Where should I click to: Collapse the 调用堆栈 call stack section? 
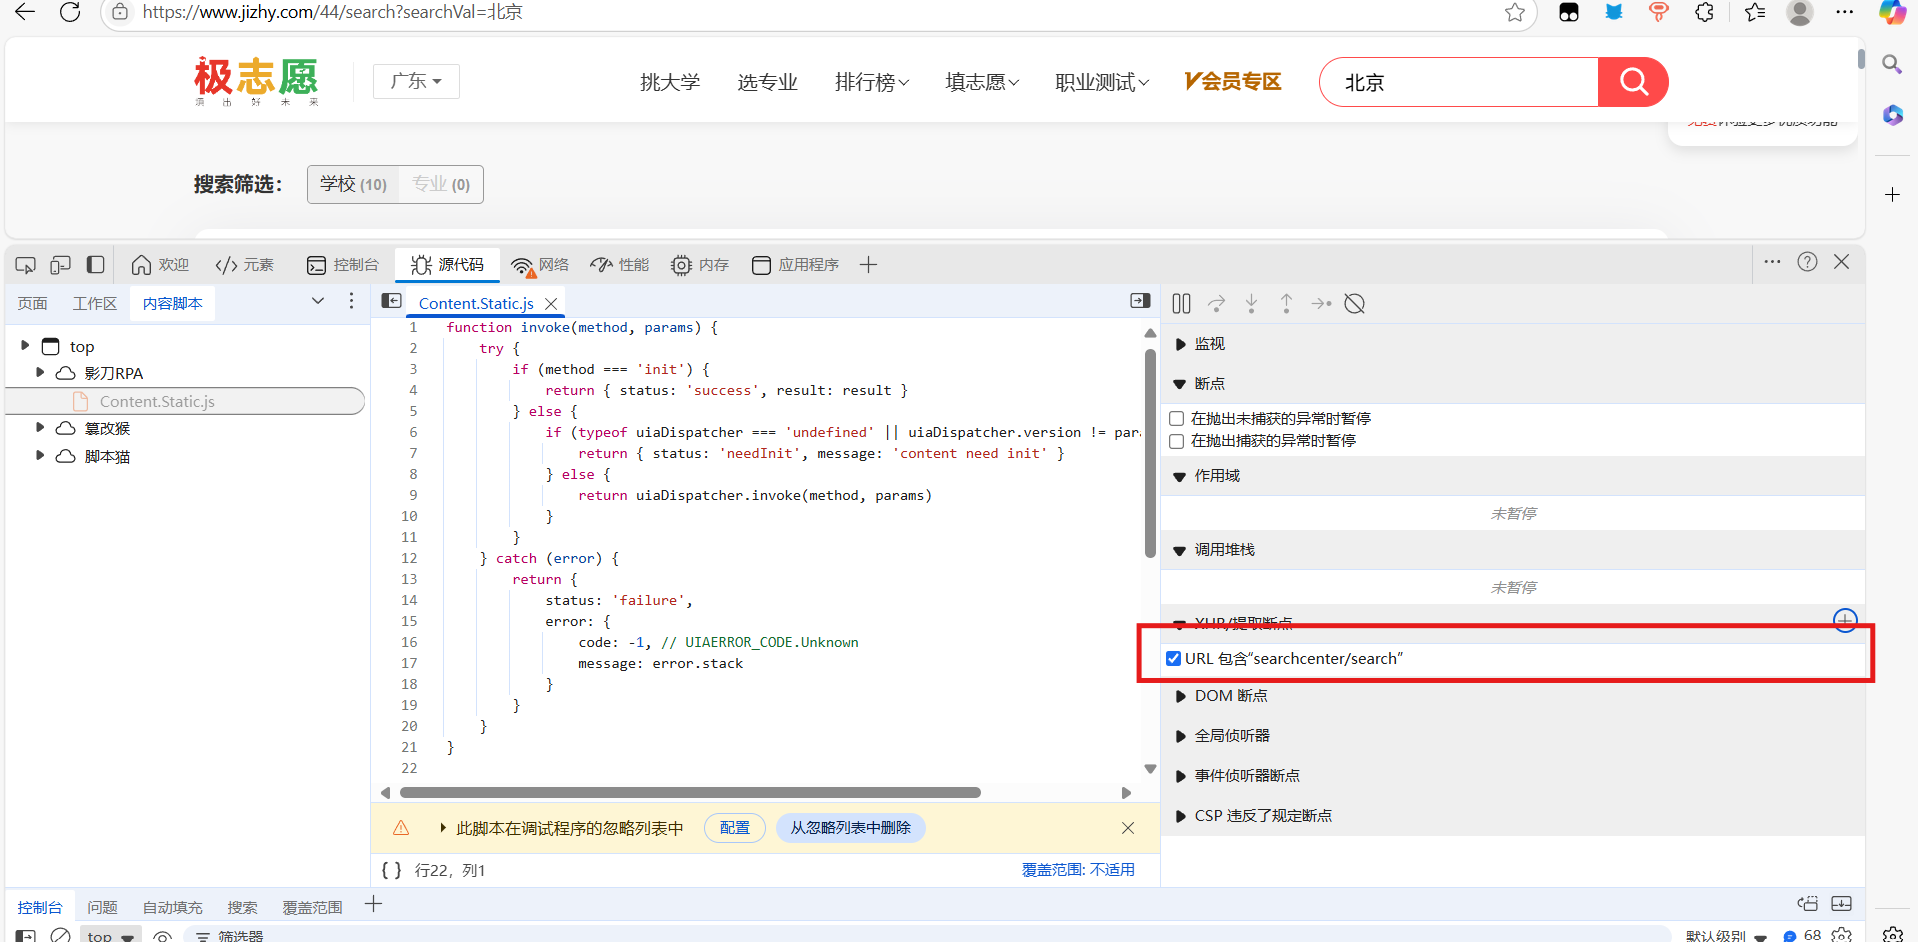pos(1180,550)
